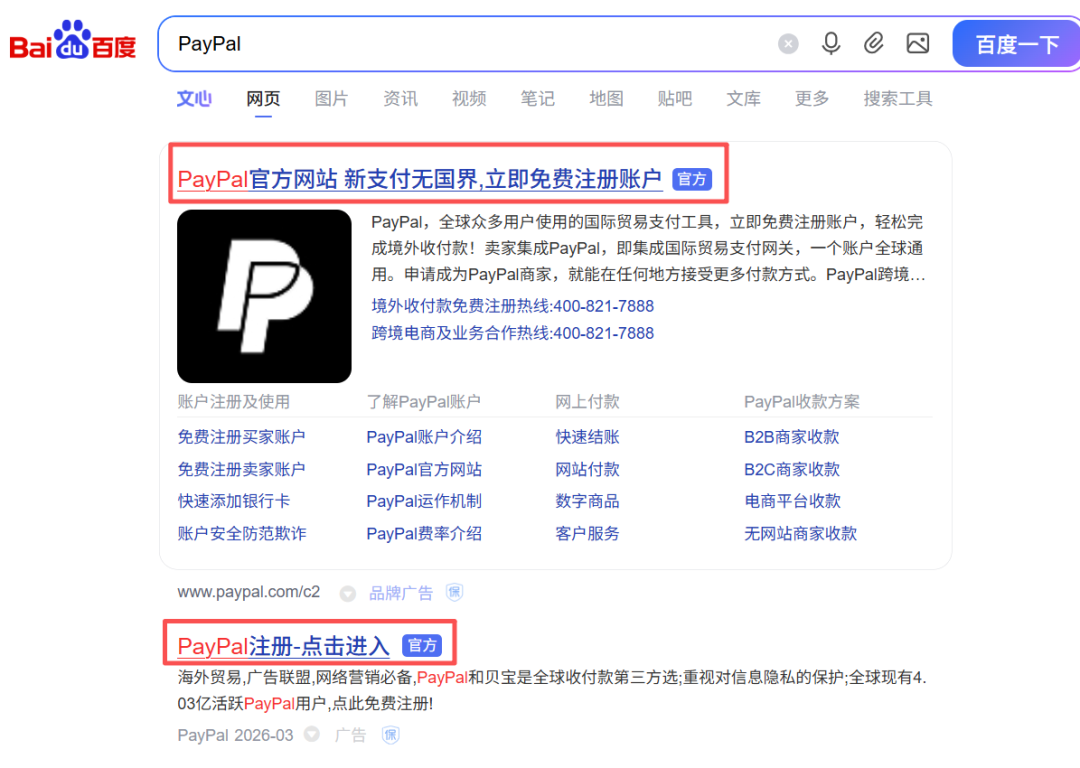Image resolution: width=1080 pixels, height=768 pixels.
Task: Click the 百度一下 search button
Action: (x=1017, y=44)
